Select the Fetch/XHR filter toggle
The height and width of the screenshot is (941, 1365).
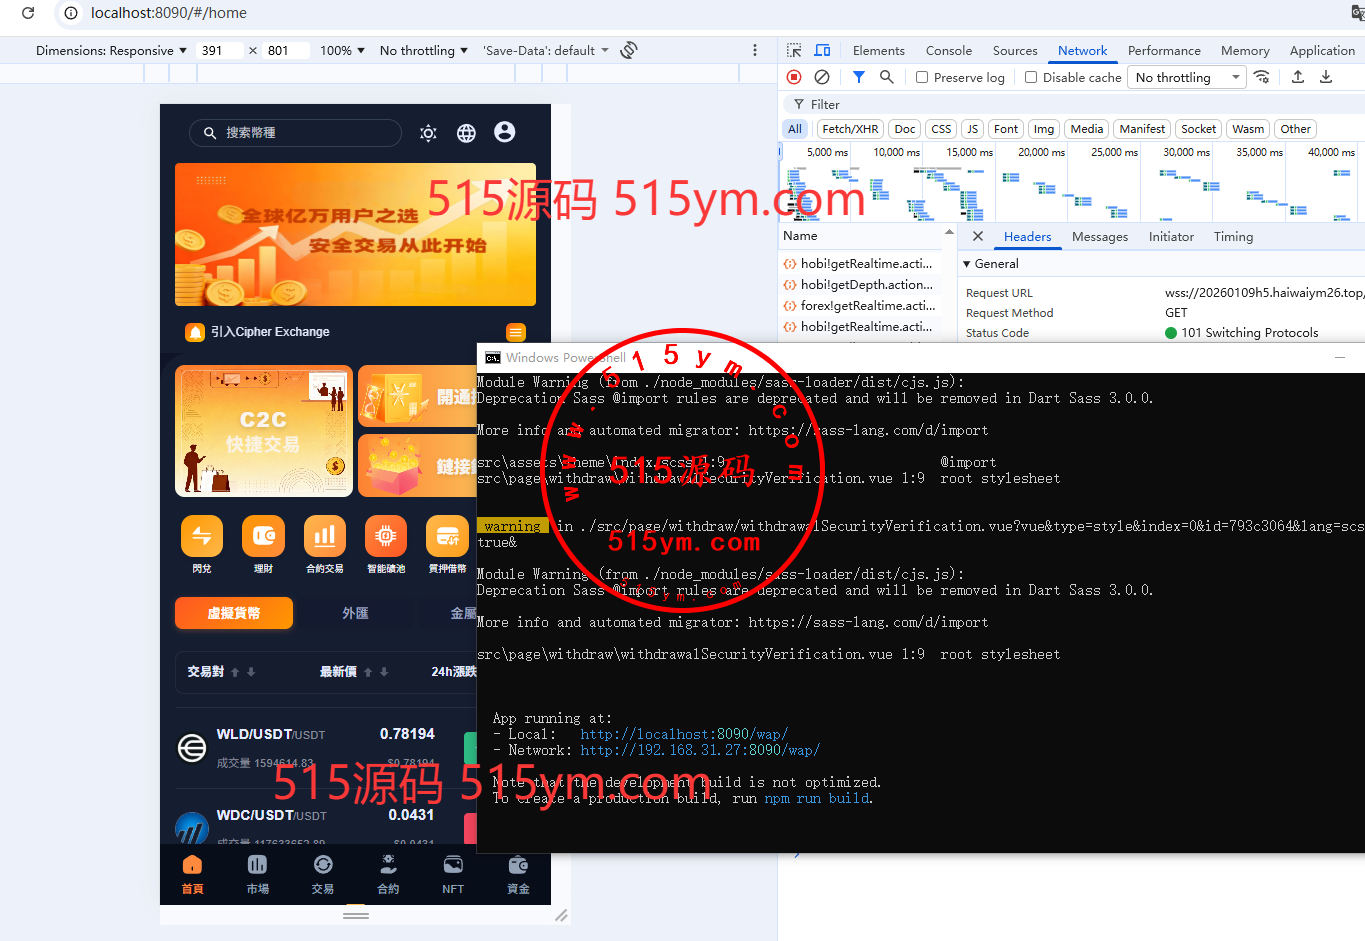[x=850, y=129]
